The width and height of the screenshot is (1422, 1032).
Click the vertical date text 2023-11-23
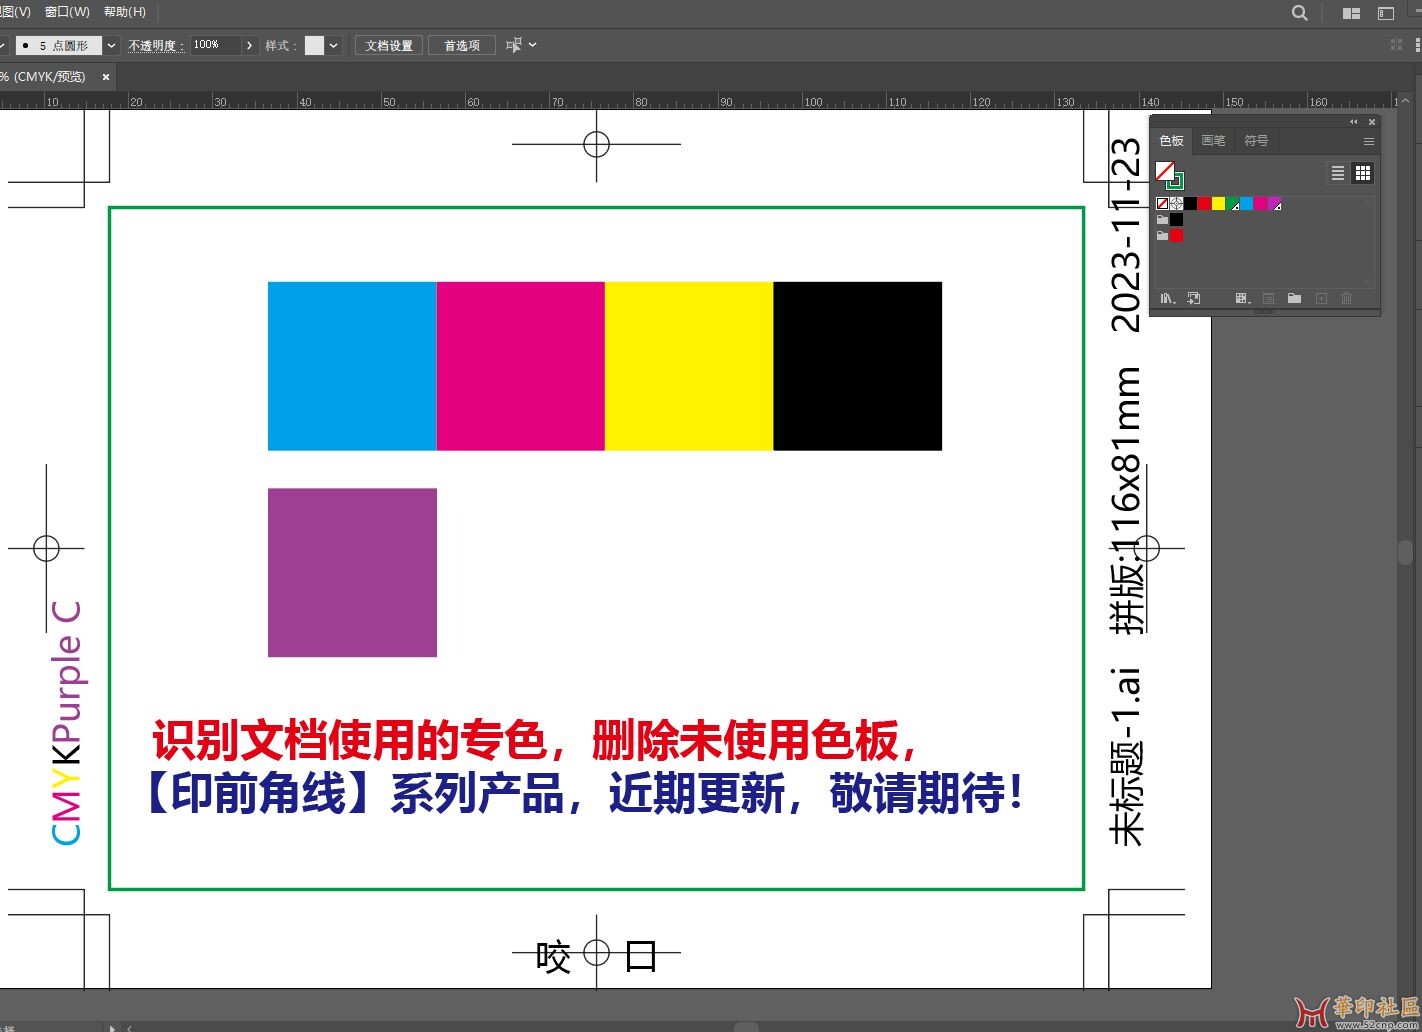[x=1127, y=235]
